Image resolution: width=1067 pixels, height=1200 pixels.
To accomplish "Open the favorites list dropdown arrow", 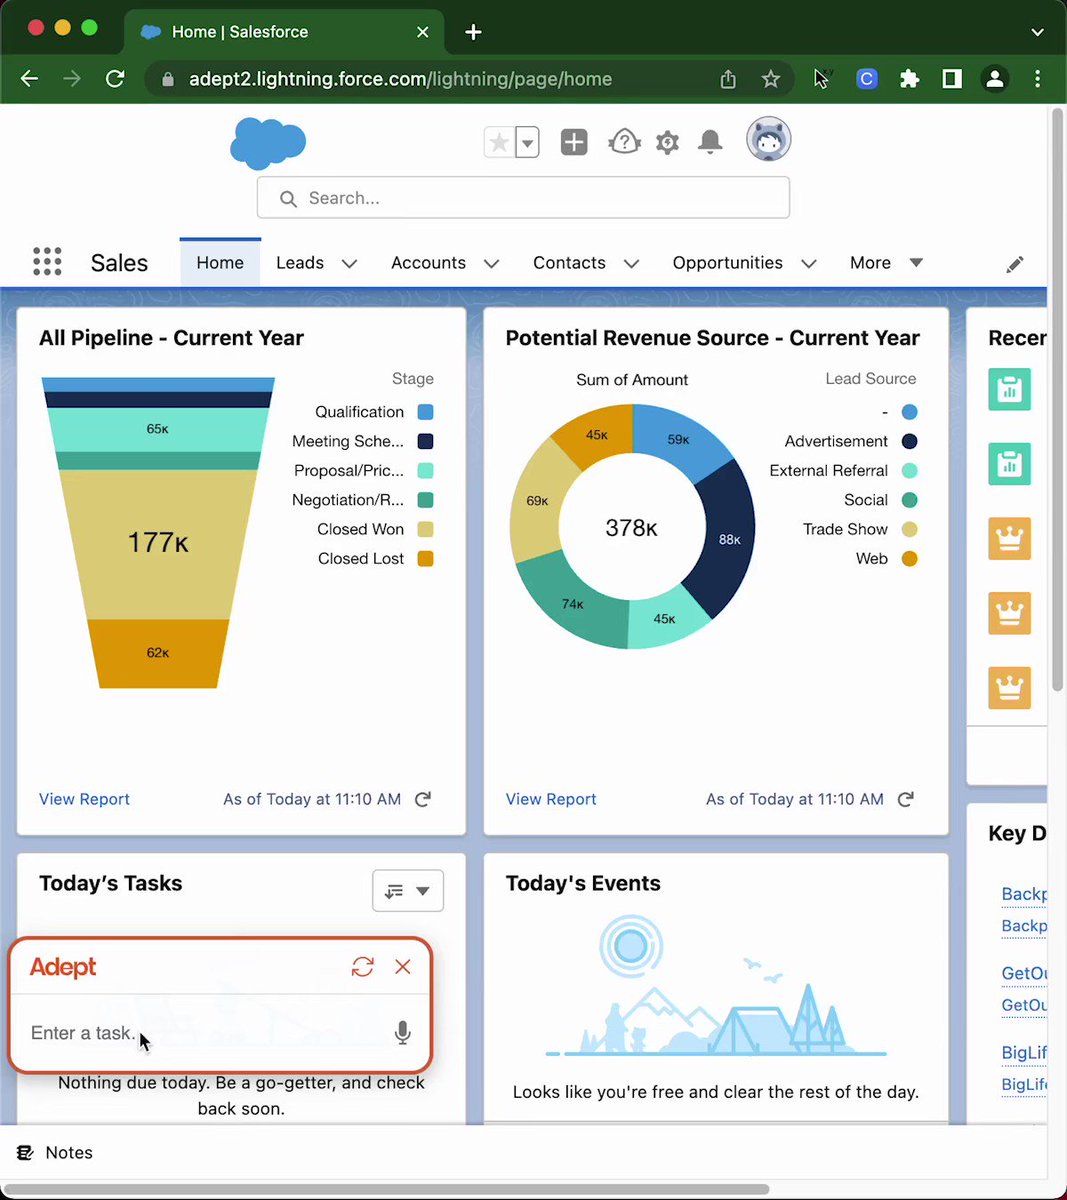I will tap(527, 142).
